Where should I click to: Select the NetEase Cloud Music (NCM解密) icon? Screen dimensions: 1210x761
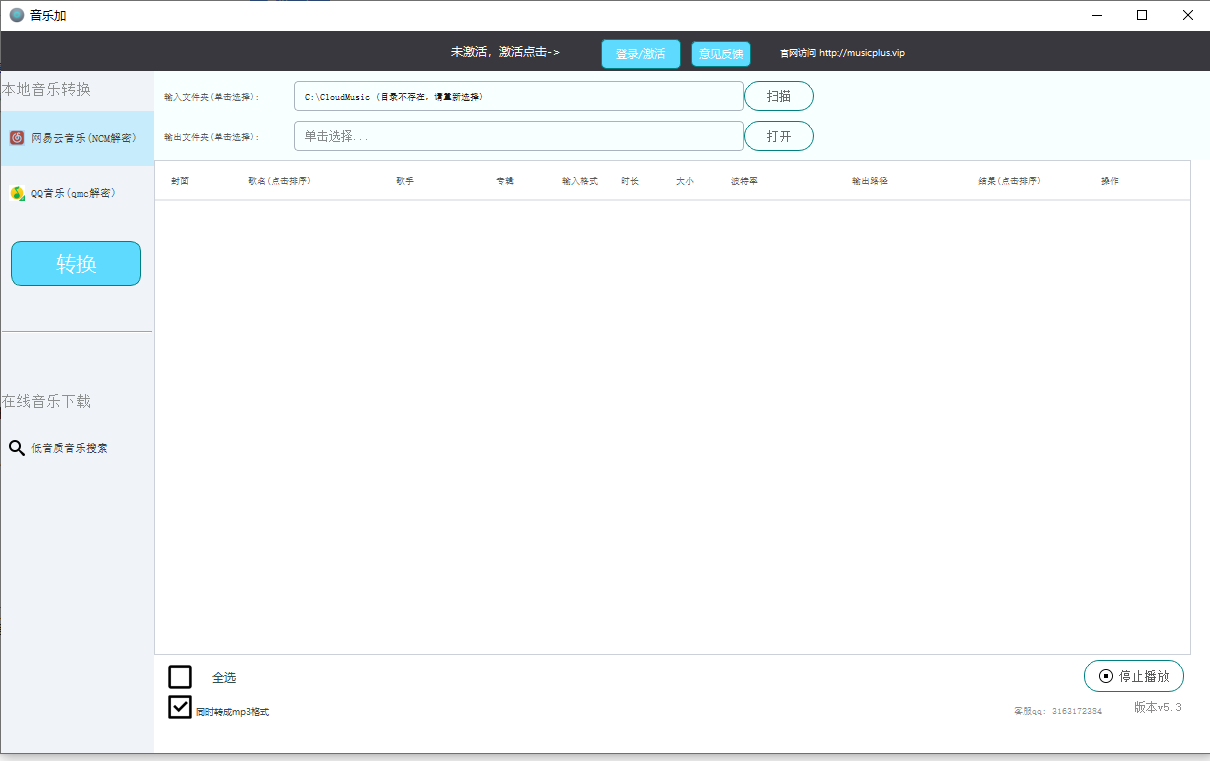pos(16,137)
